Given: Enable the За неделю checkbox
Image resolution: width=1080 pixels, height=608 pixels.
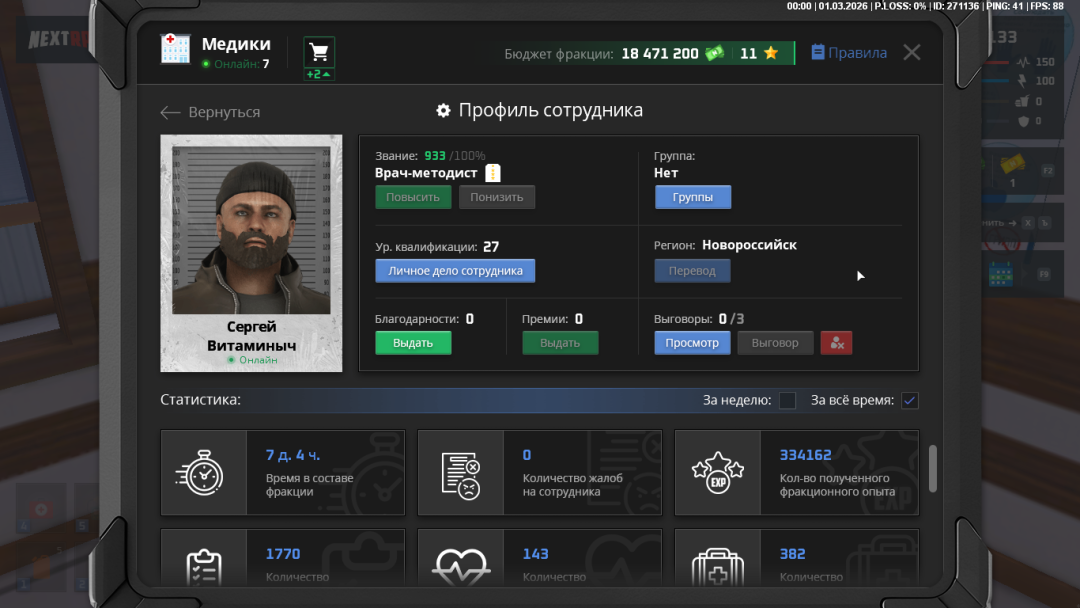Looking at the screenshot, I should coord(788,401).
